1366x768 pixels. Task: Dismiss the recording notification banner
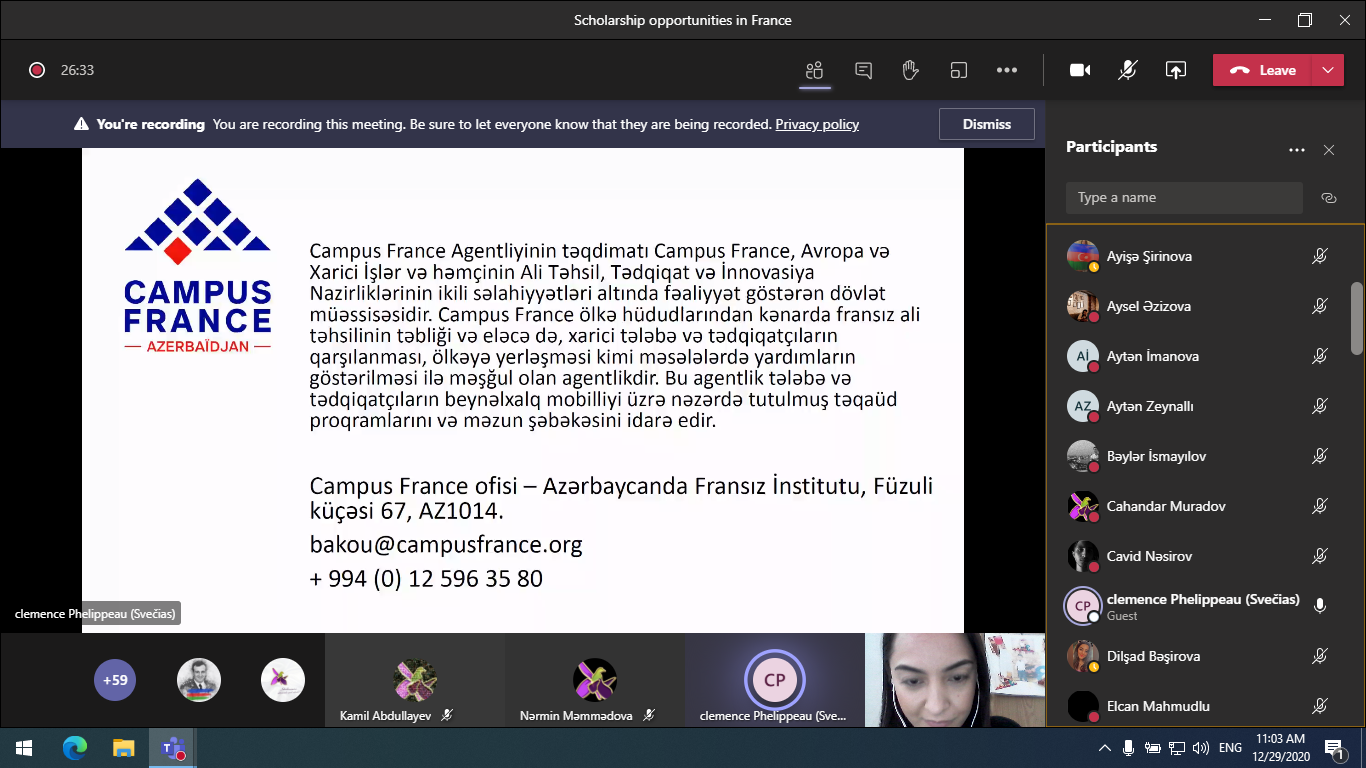[x=986, y=124]
